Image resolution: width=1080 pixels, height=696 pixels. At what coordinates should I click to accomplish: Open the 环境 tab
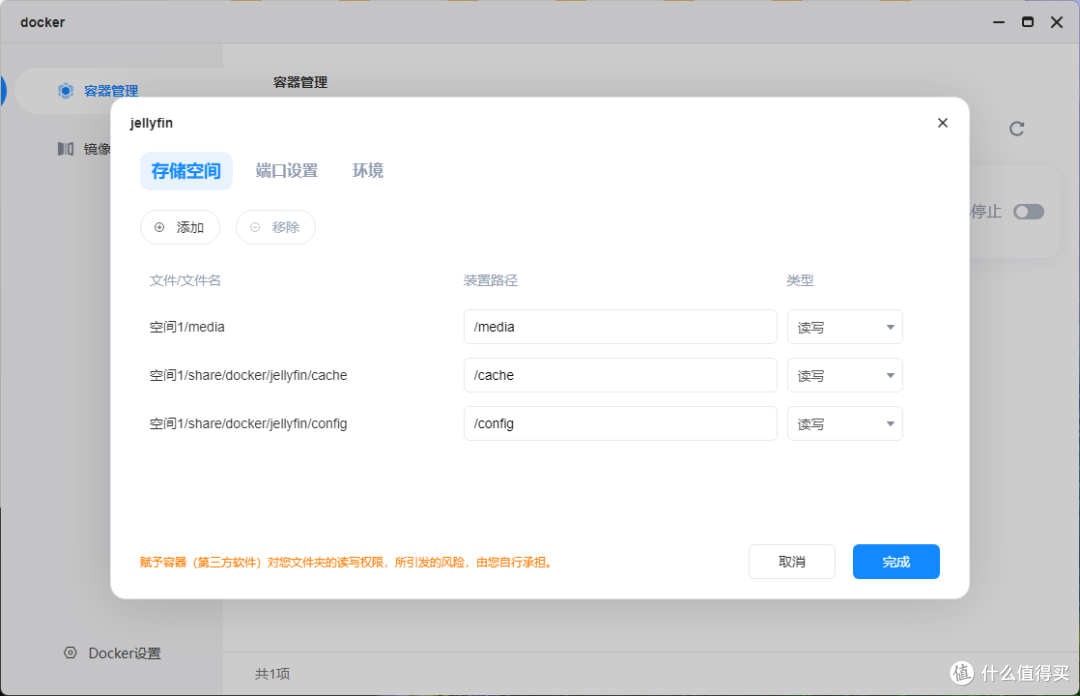pos(368,171)
